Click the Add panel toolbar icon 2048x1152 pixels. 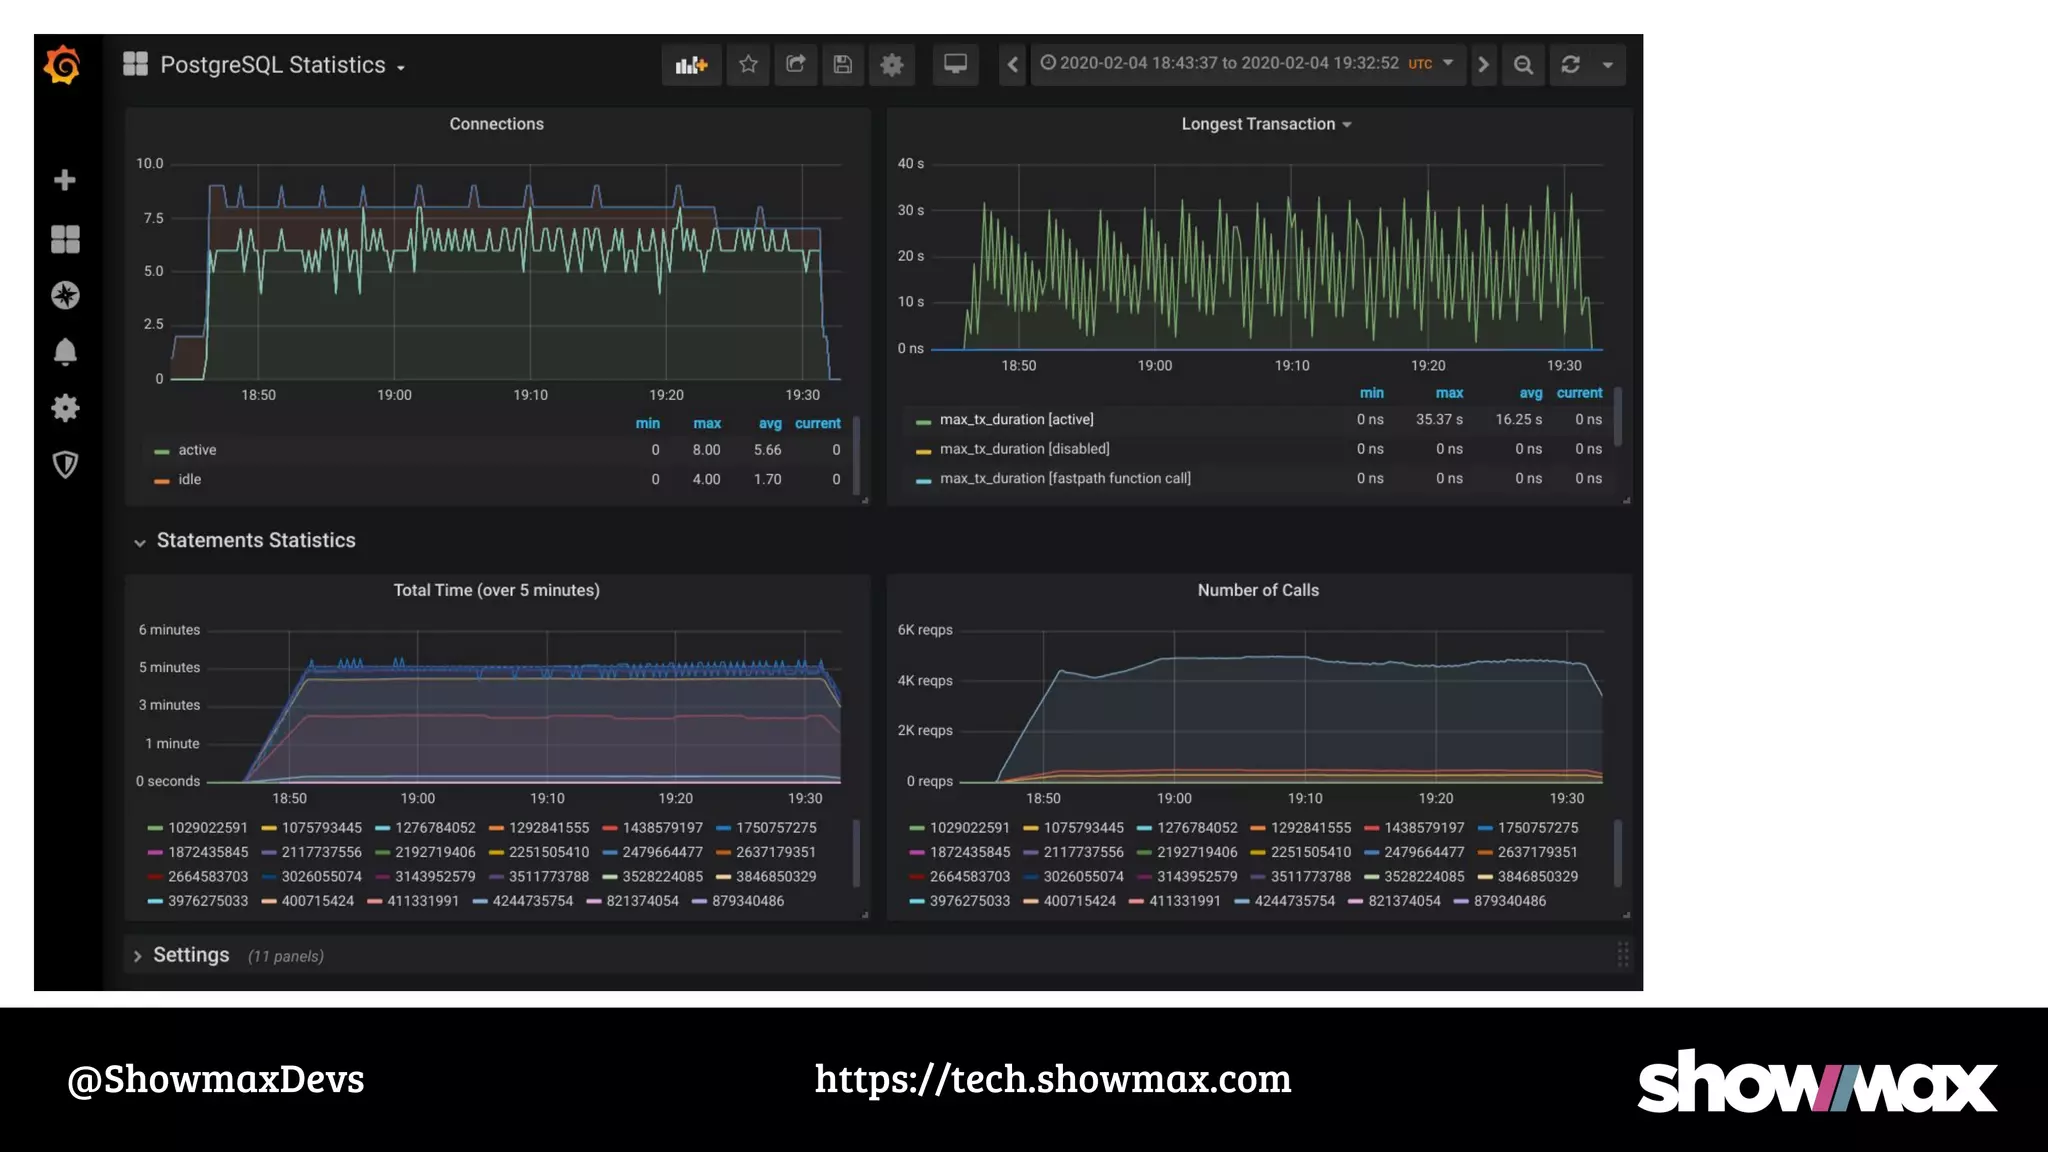tap(691, 65)
